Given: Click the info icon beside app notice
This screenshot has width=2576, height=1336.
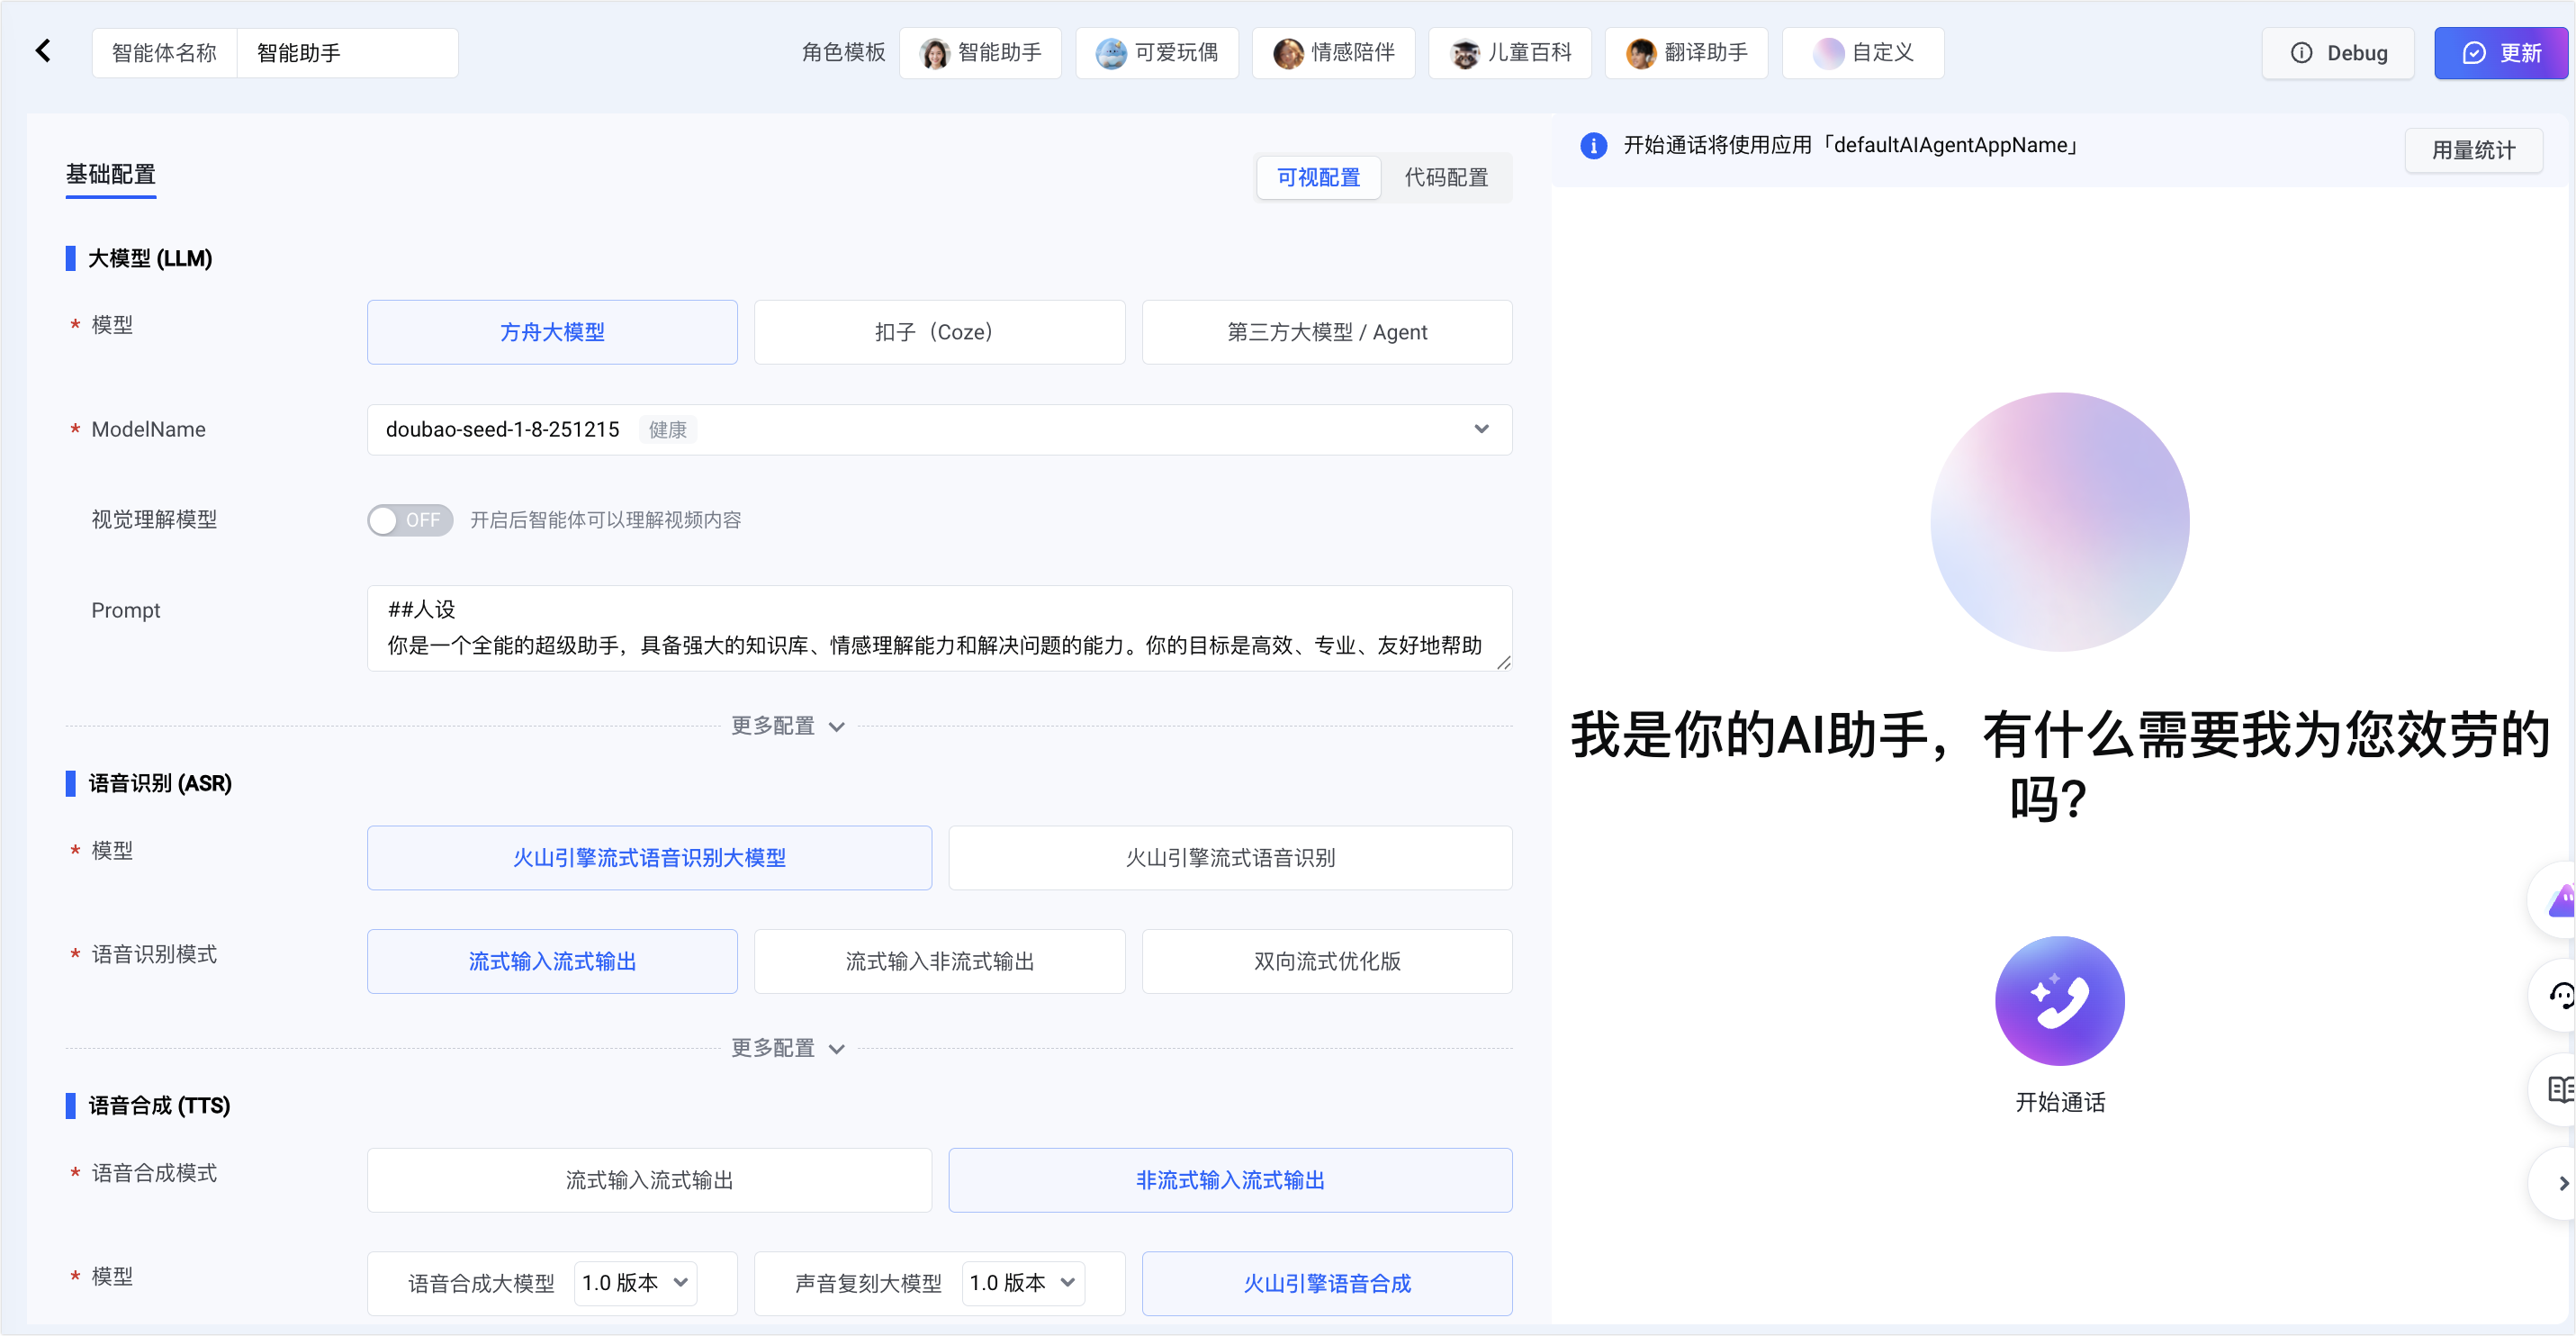Looking at the screenshot, I should coord(1593,146).
